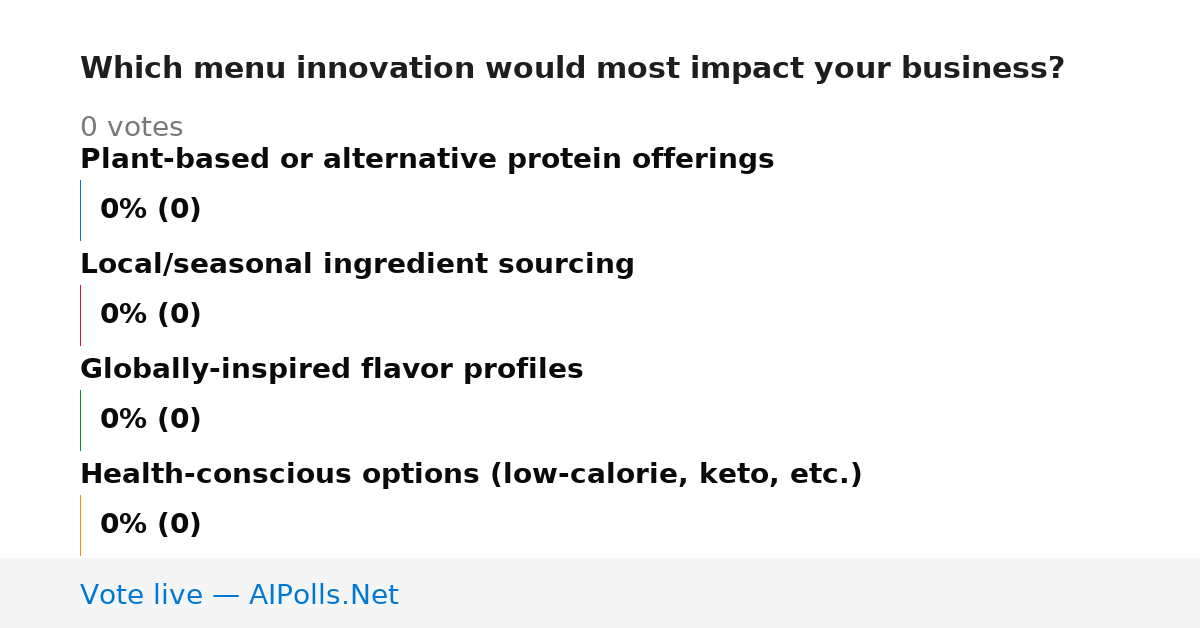Click the 0% (0) result for Health-conscious
Screen dimensions: 1200x628
[x=150, y=525]
